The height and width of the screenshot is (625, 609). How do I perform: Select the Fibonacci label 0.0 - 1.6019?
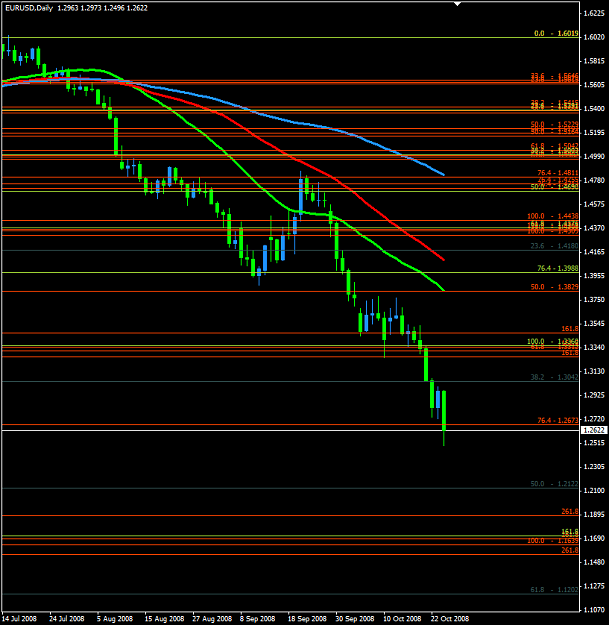[556, 33]
